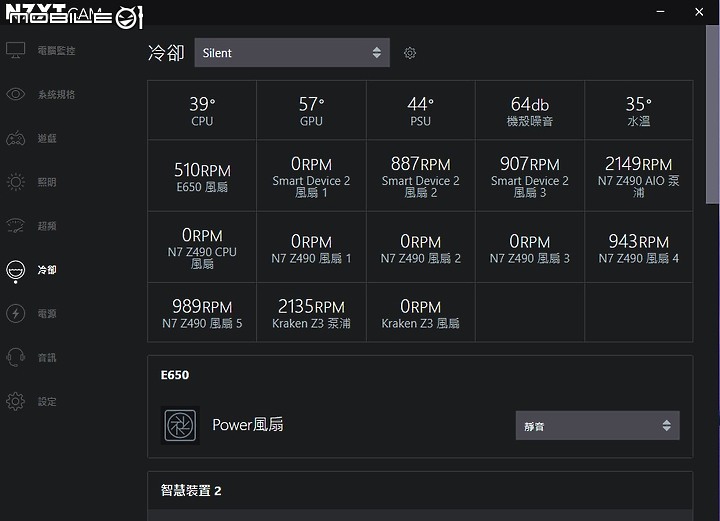Minimize the CAM window
The height and width of the screenshot is (521, 720).
pos(660,11)
